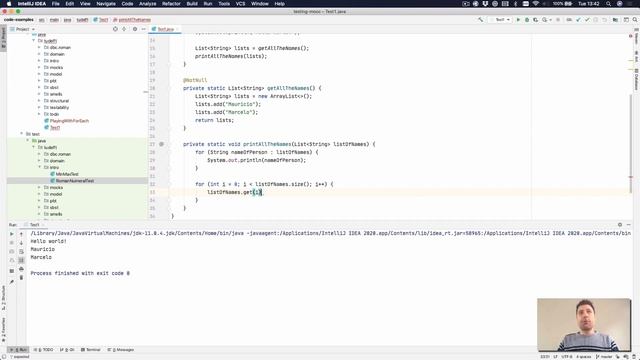Expand the structural folder
This screenshot has width=640, height=360.
coord(39,101)
